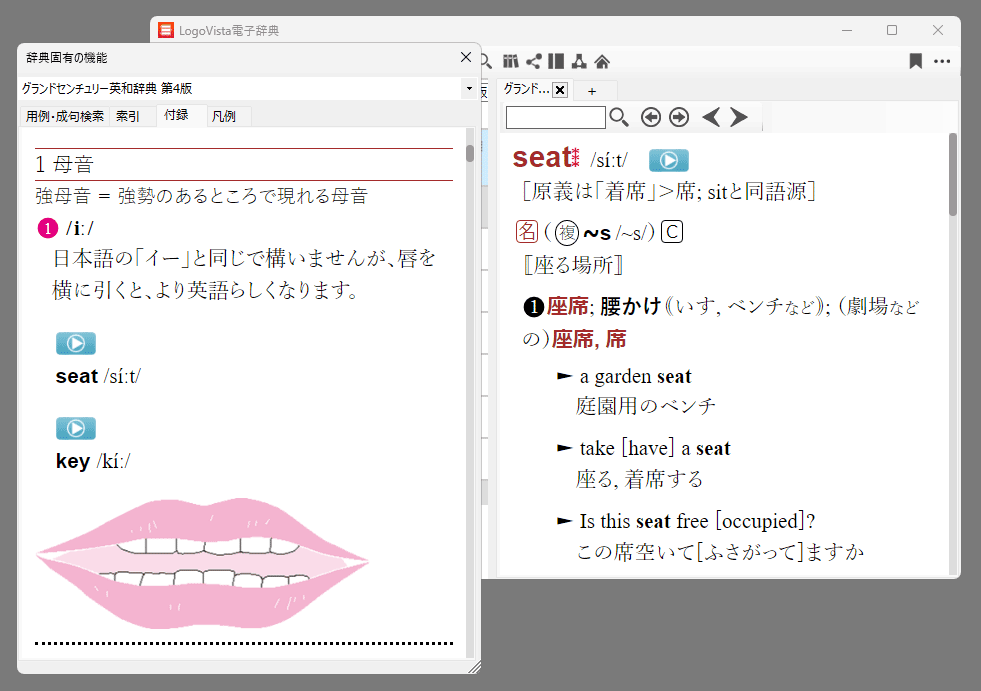Go to next entry with right chevron
981x691 pixels.
coord(739,118)
